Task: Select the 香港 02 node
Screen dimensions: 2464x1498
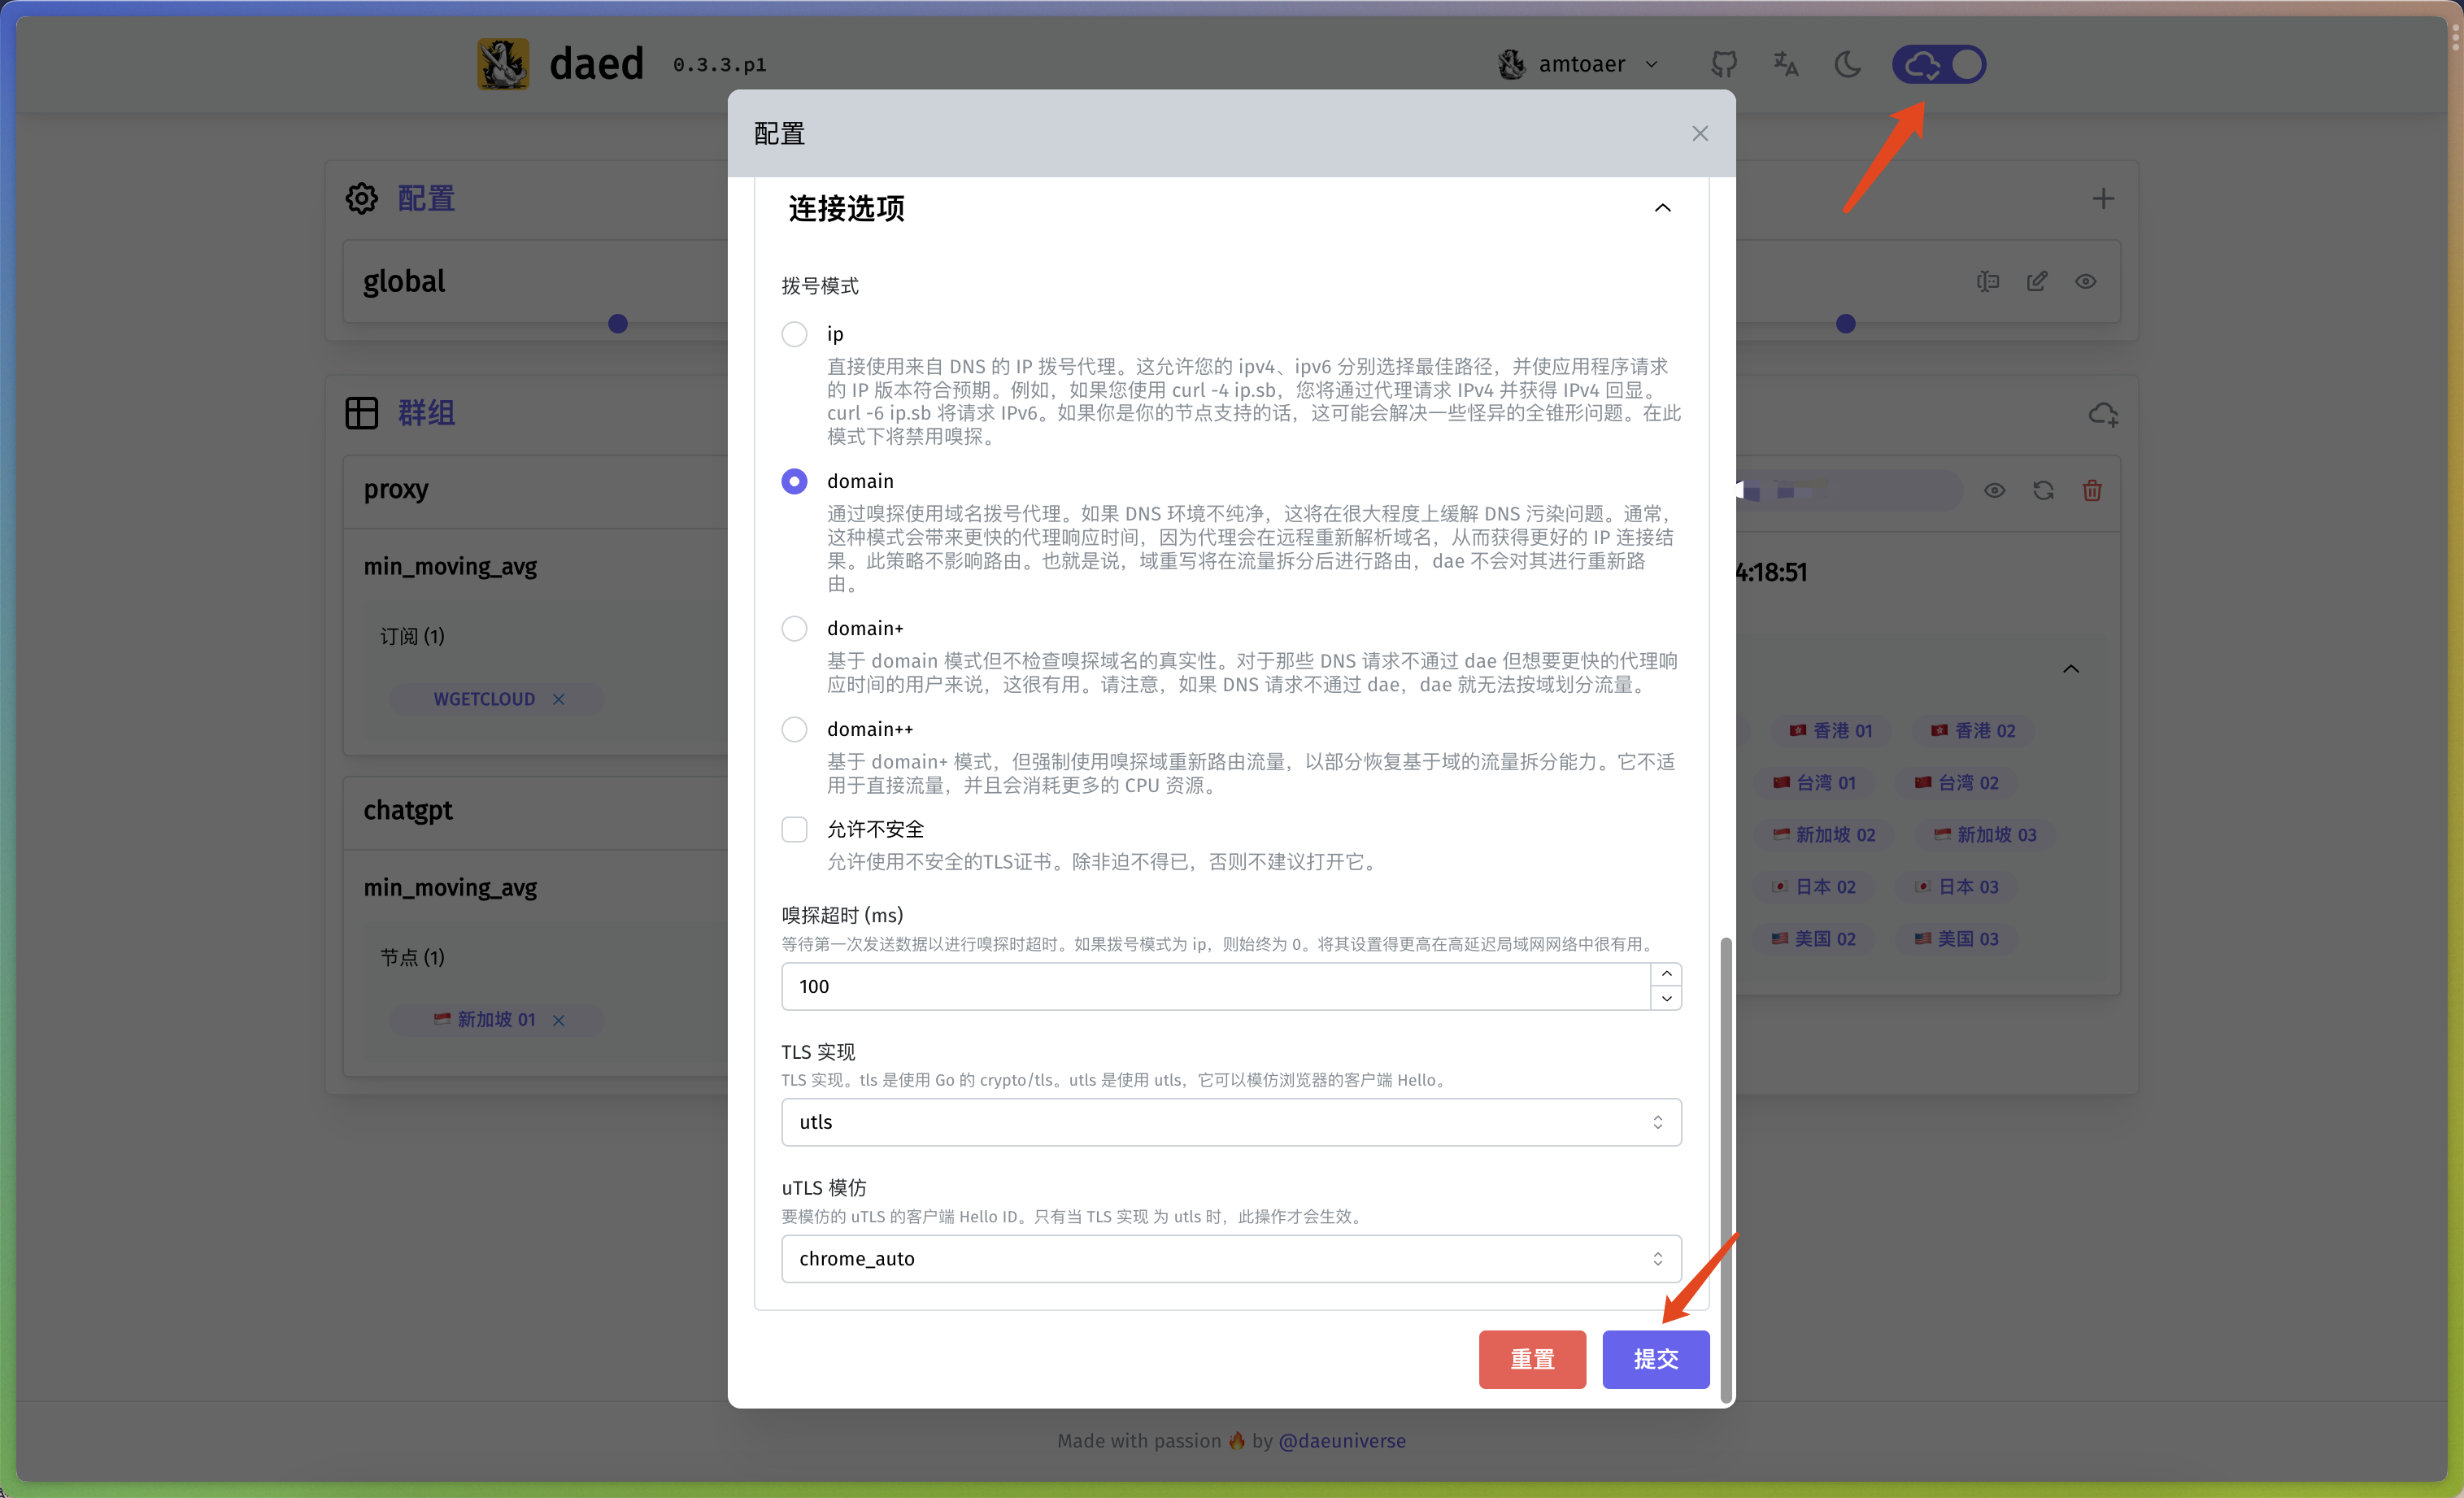Action: click(x=1973, y=731)
